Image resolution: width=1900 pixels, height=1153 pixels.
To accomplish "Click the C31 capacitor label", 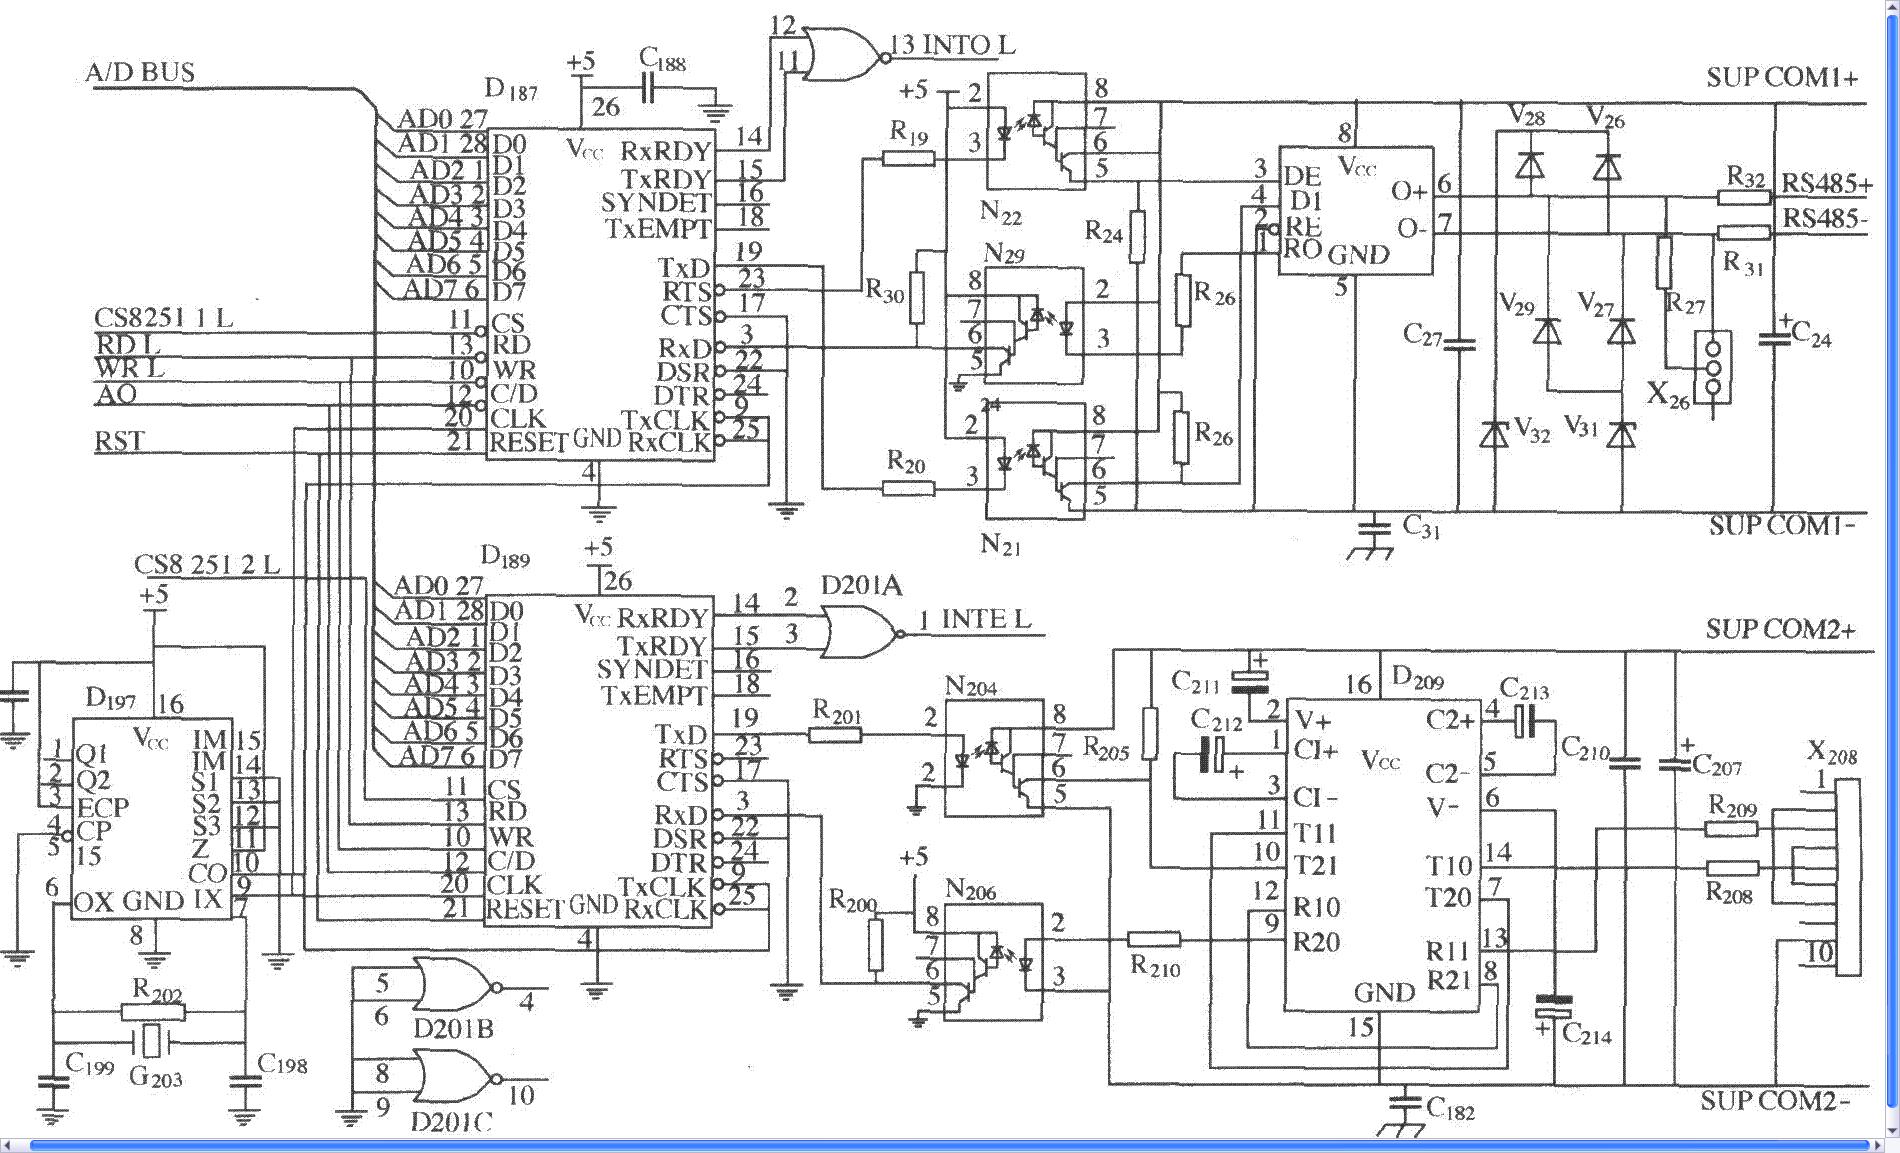I will (1422, 525).
